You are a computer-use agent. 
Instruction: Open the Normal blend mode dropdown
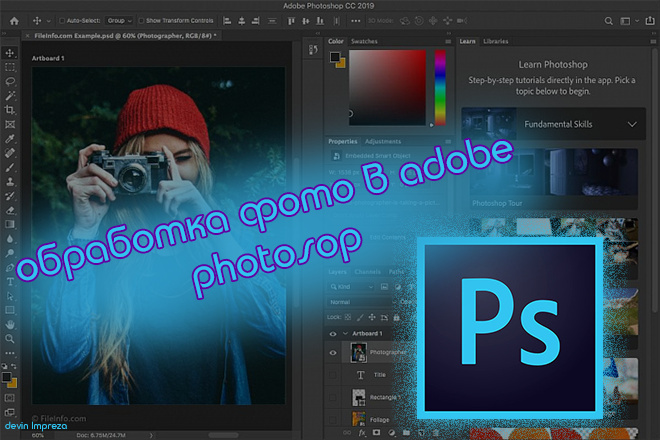tap(362, 302)
